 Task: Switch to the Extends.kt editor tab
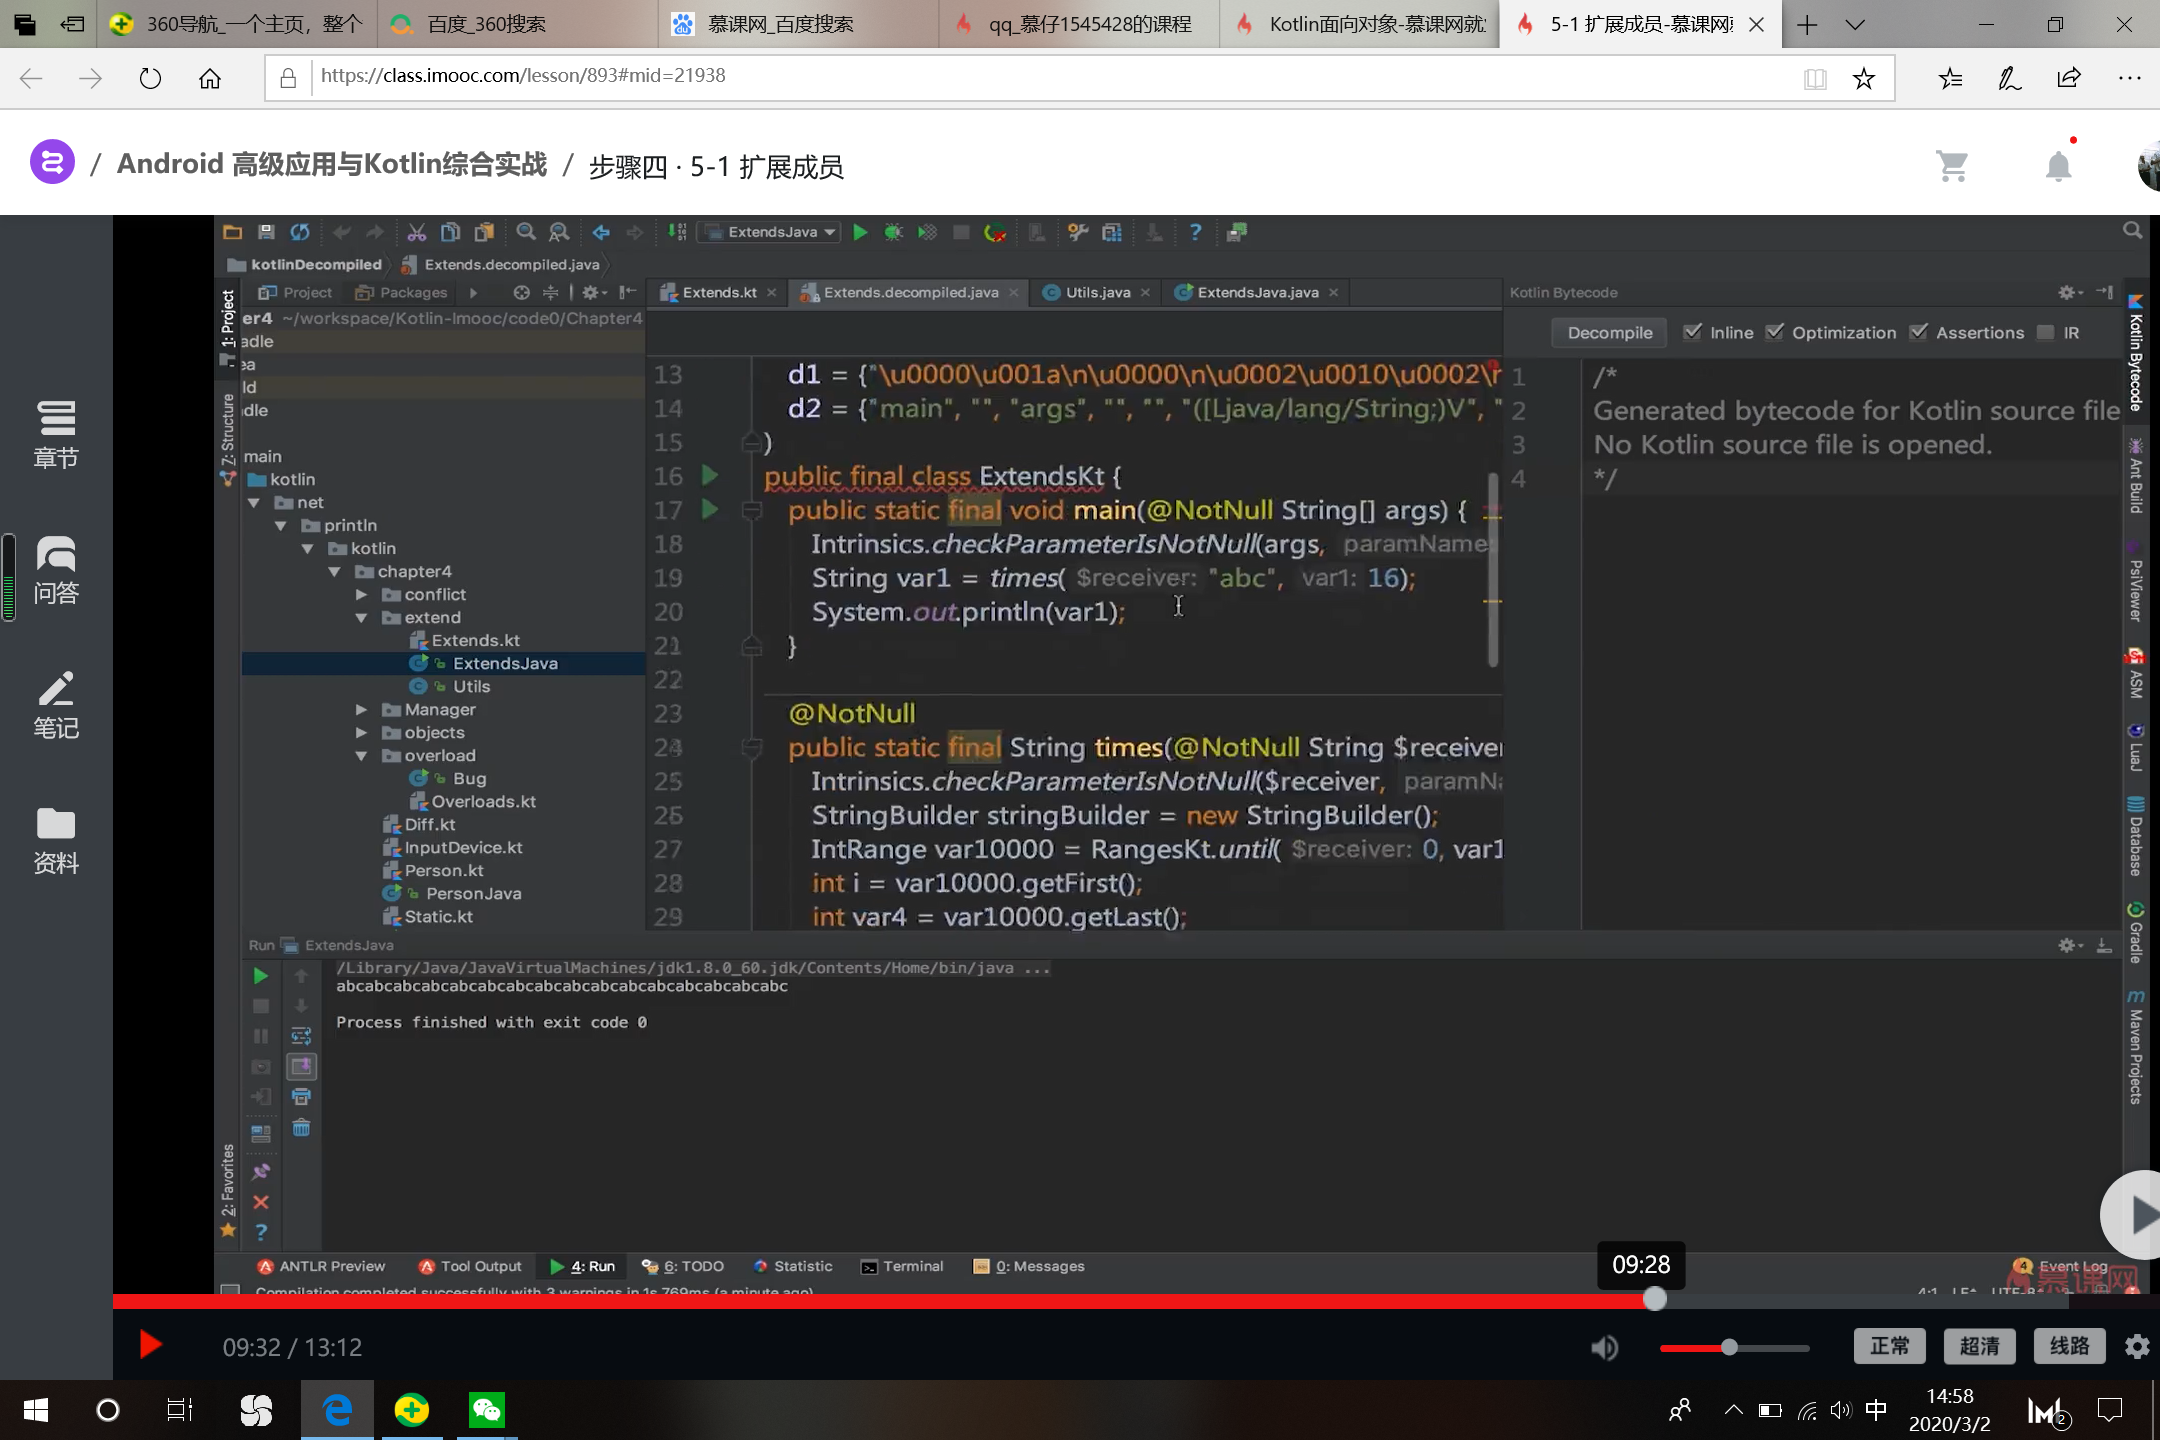pos(718,292)
